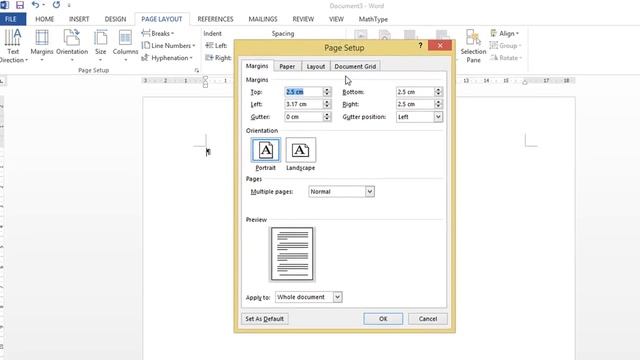Switch to the MAILINGS ribbon tab

(x=263, y=19)
